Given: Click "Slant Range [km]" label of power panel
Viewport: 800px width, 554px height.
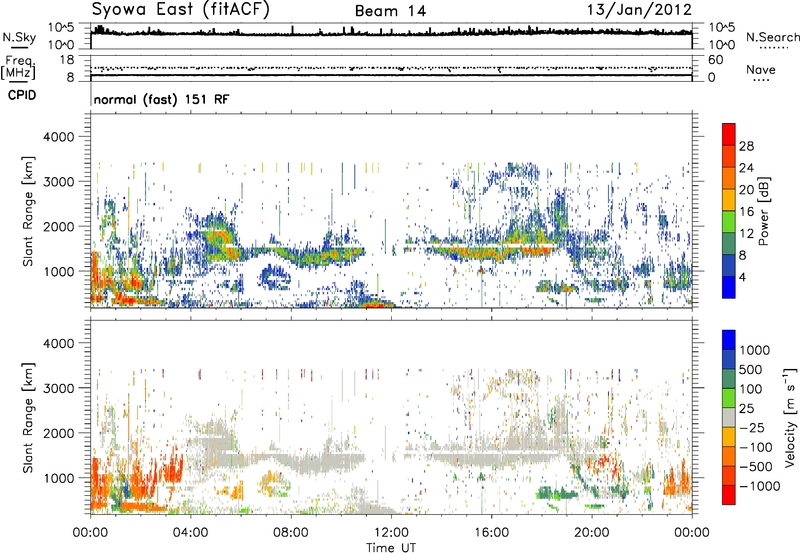Looking at the screenshot, I should [x=28, y=211].
